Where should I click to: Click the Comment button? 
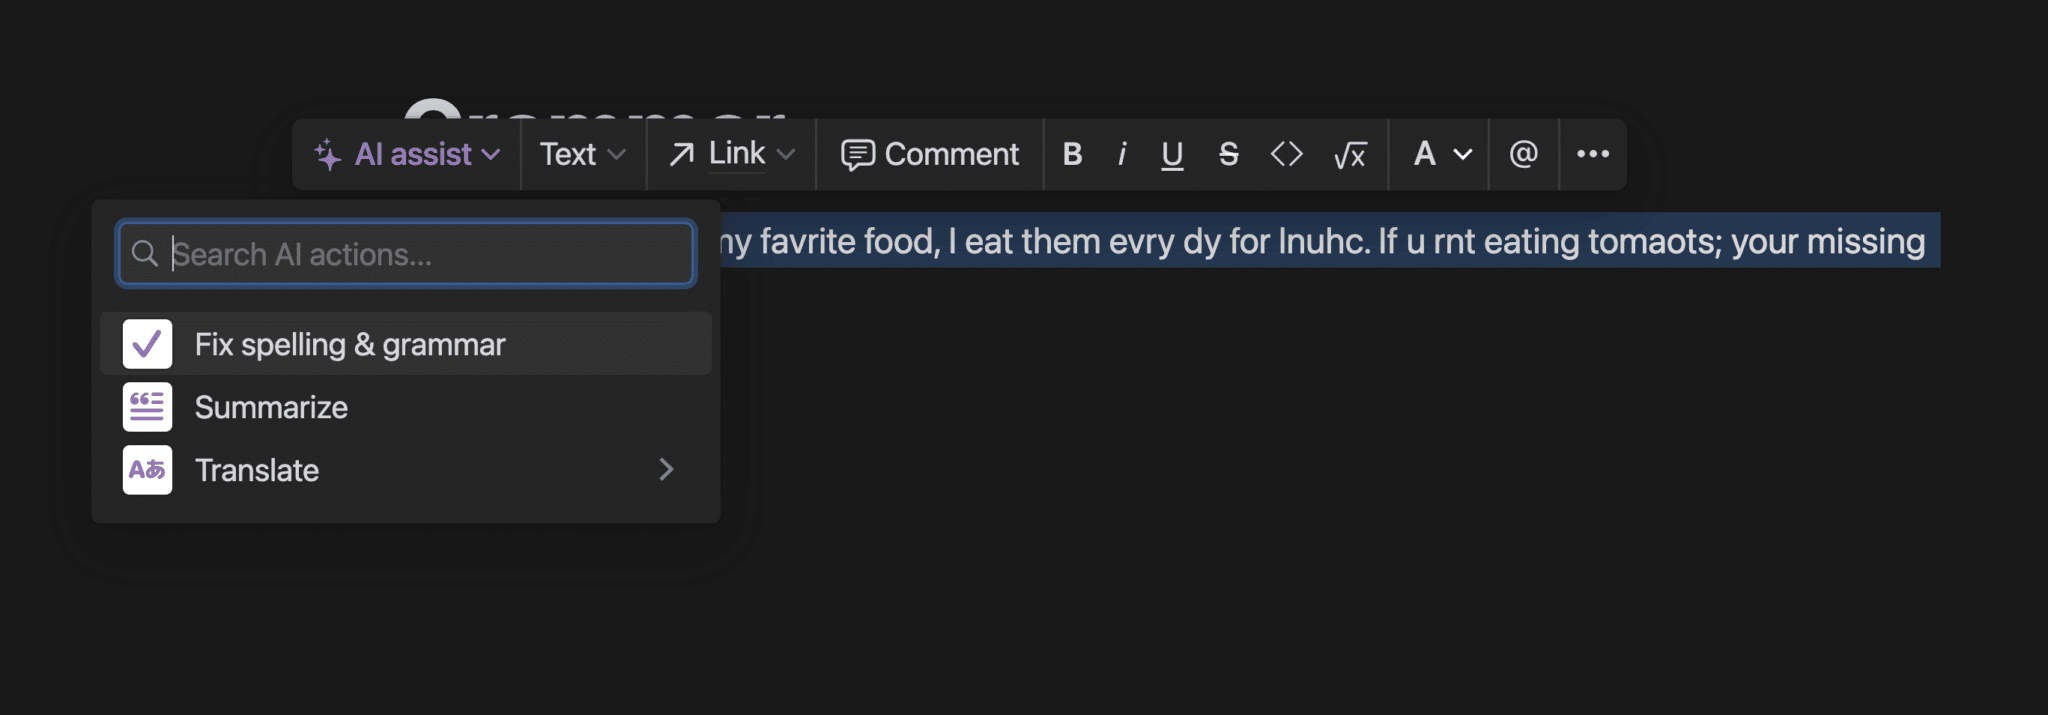[x=930, y=154]
